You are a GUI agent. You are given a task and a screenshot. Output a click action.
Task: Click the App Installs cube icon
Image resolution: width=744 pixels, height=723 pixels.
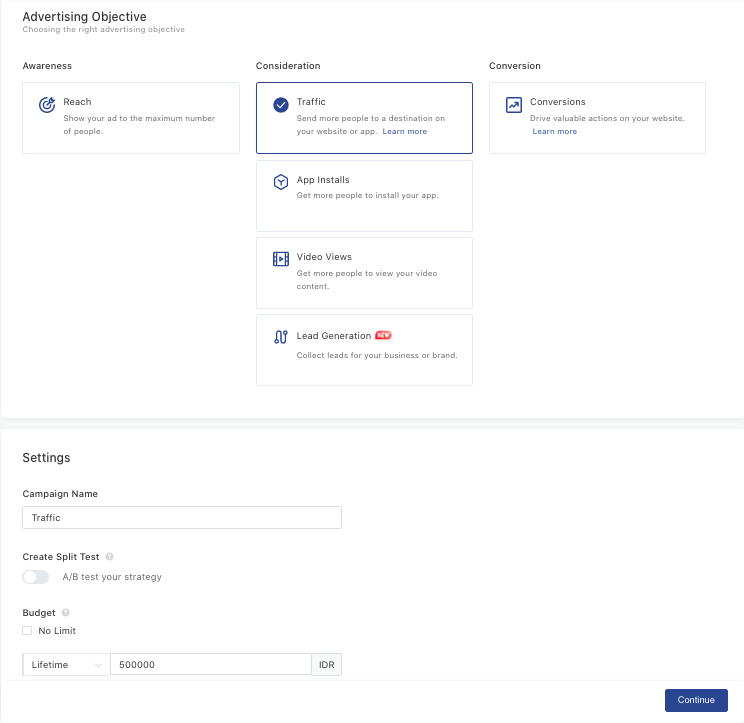pyautogui.click(x=281, y=182)
